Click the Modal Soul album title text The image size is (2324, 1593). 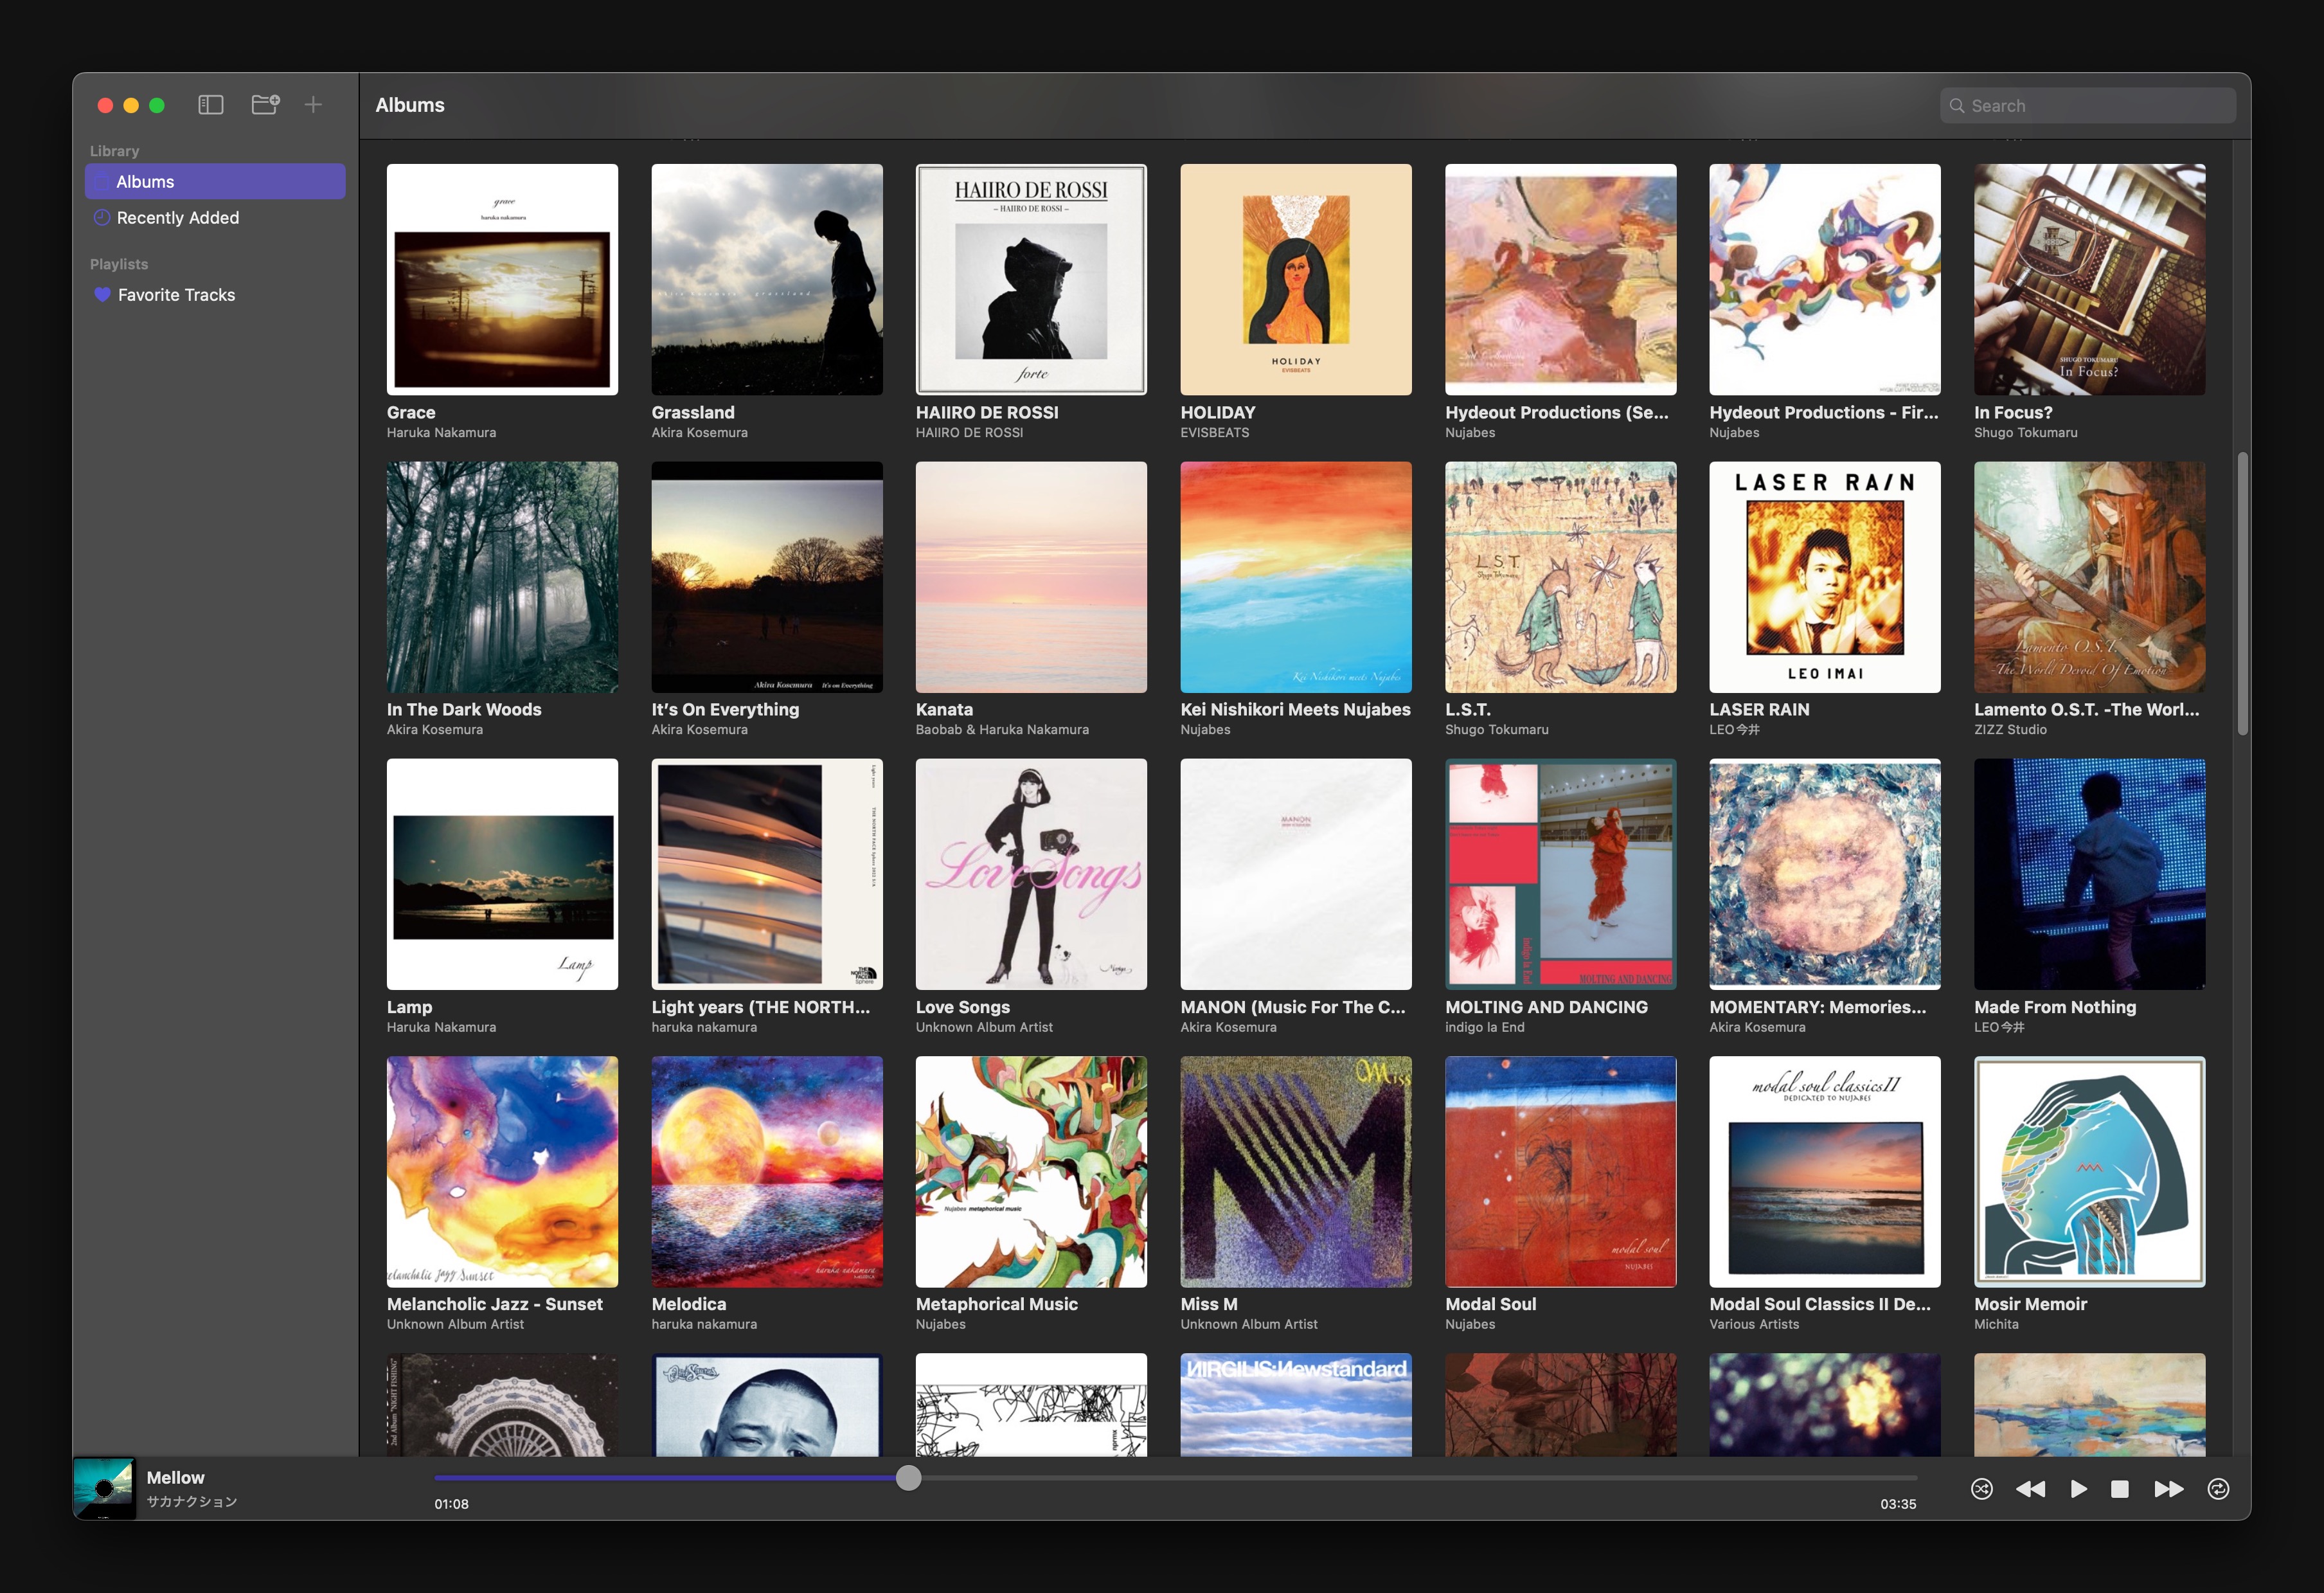click(1490, 1304)
